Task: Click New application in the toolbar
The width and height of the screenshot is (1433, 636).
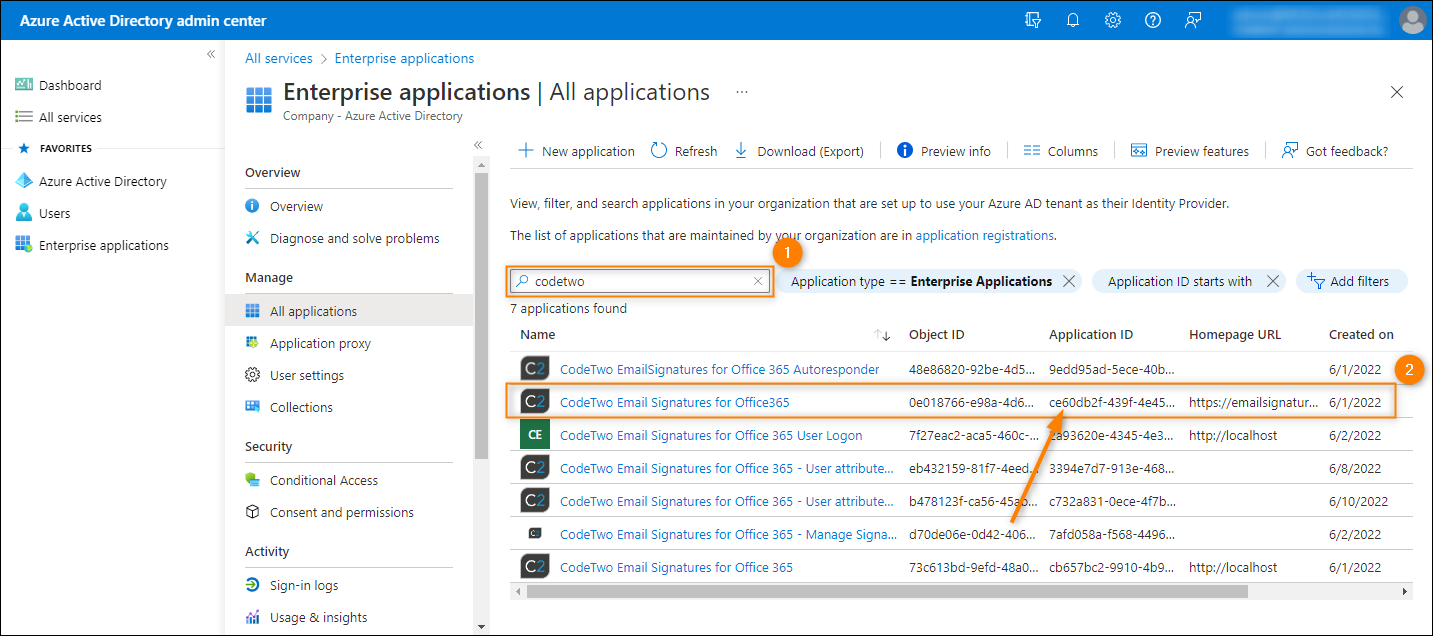Action: point(576,151)
